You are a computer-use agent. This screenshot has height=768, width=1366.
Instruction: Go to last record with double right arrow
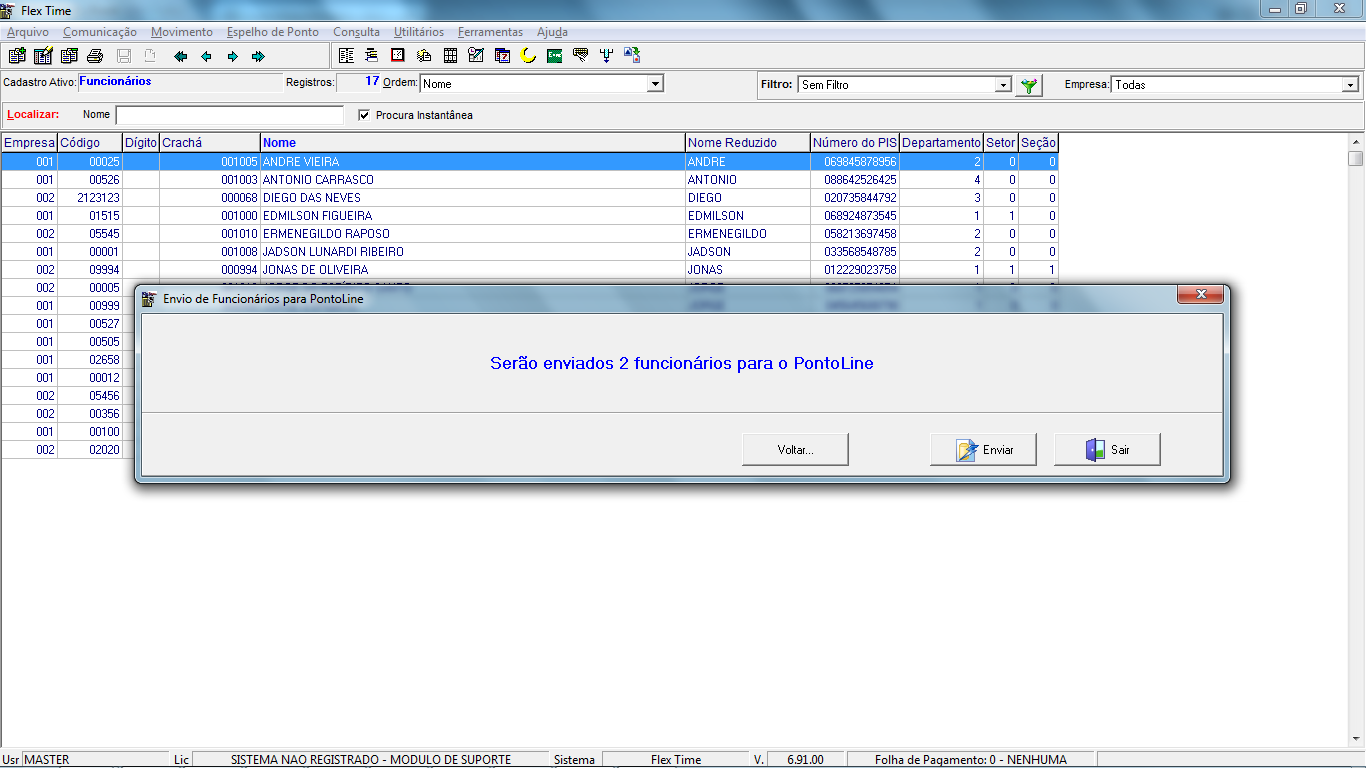point(259,56)
